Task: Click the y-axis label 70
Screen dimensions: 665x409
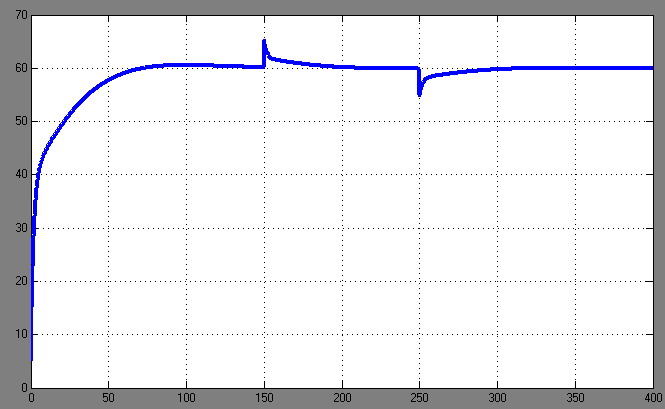Action: coord(21,15)
